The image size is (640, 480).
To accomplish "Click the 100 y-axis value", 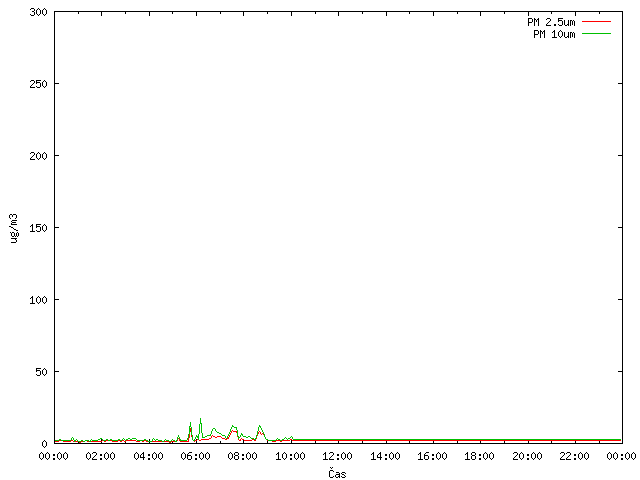I will 38,300.
